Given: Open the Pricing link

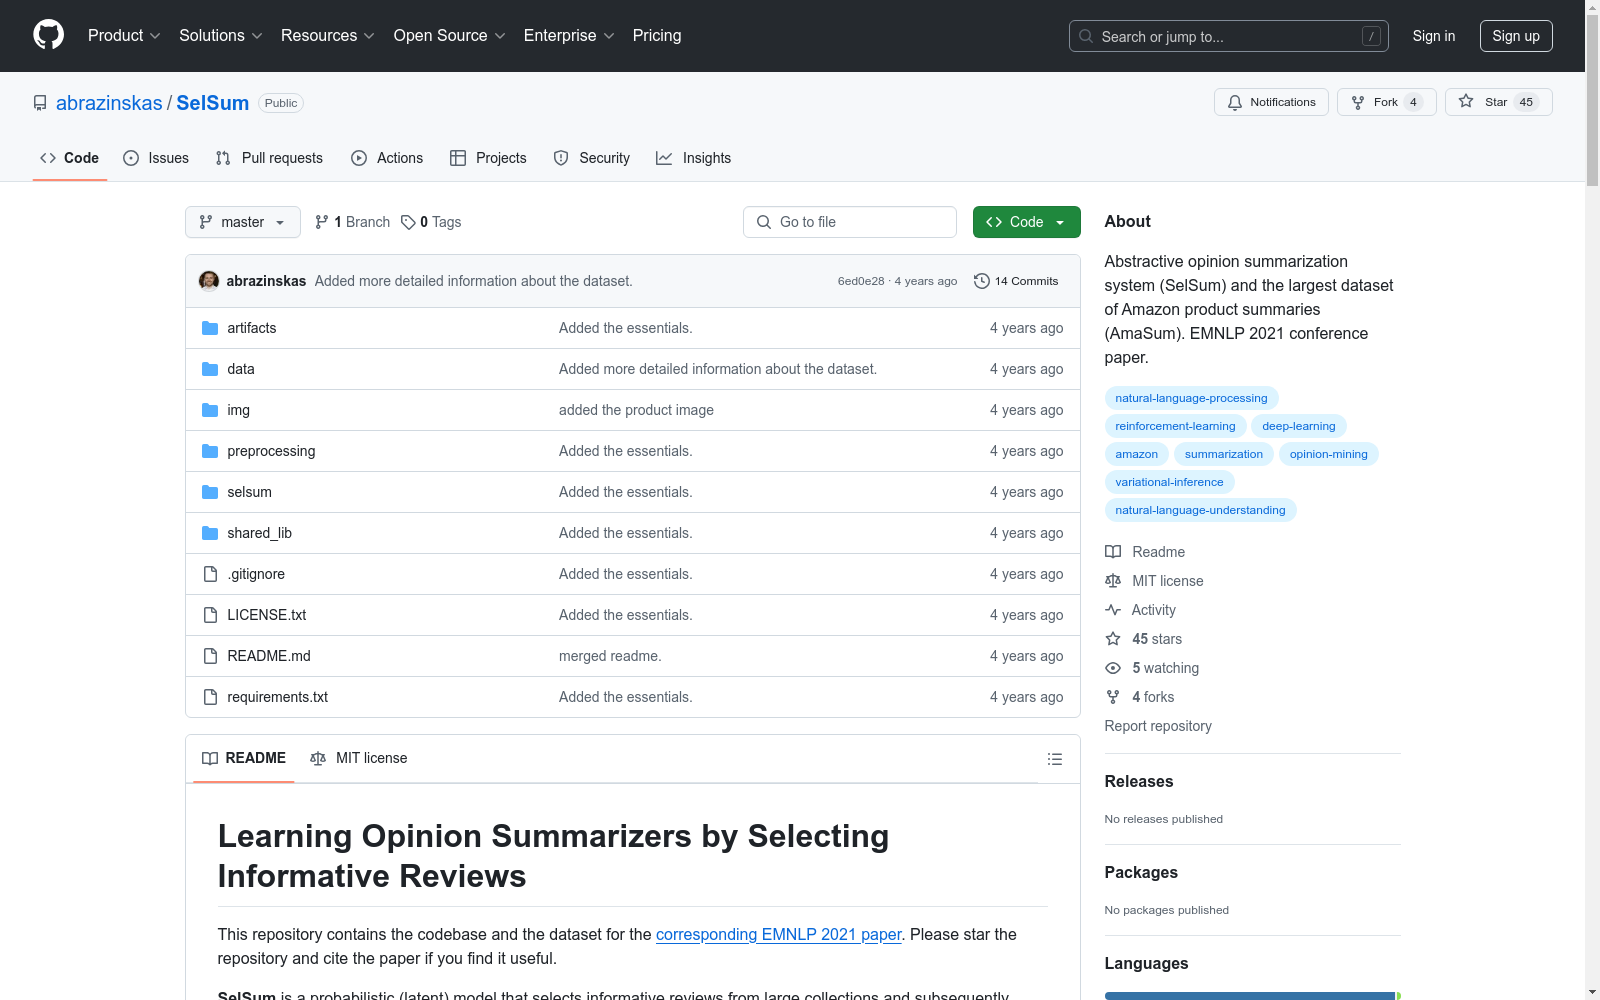Looking at the screenshot, I should click(x=657, y=35).
